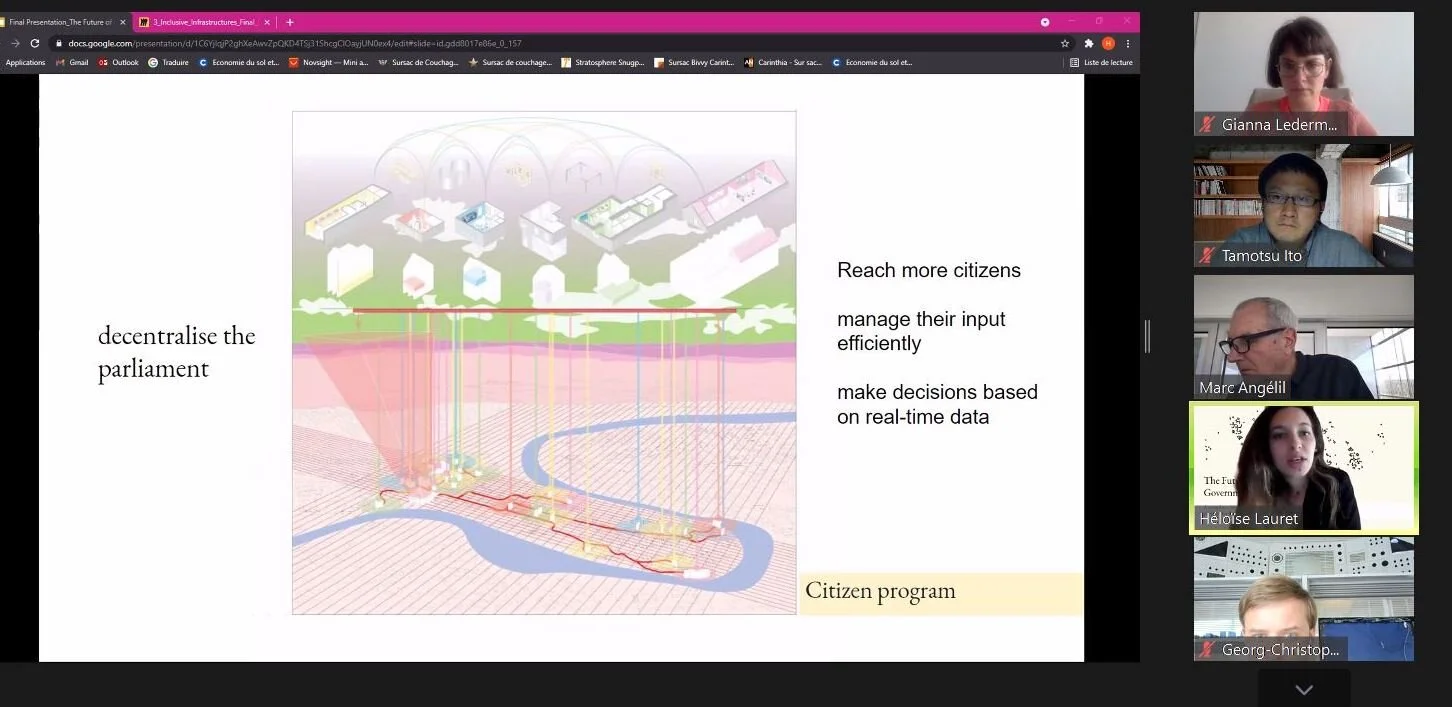Open the Traduire bookmark
The image size is (1452, 707).
coord(168,62)
